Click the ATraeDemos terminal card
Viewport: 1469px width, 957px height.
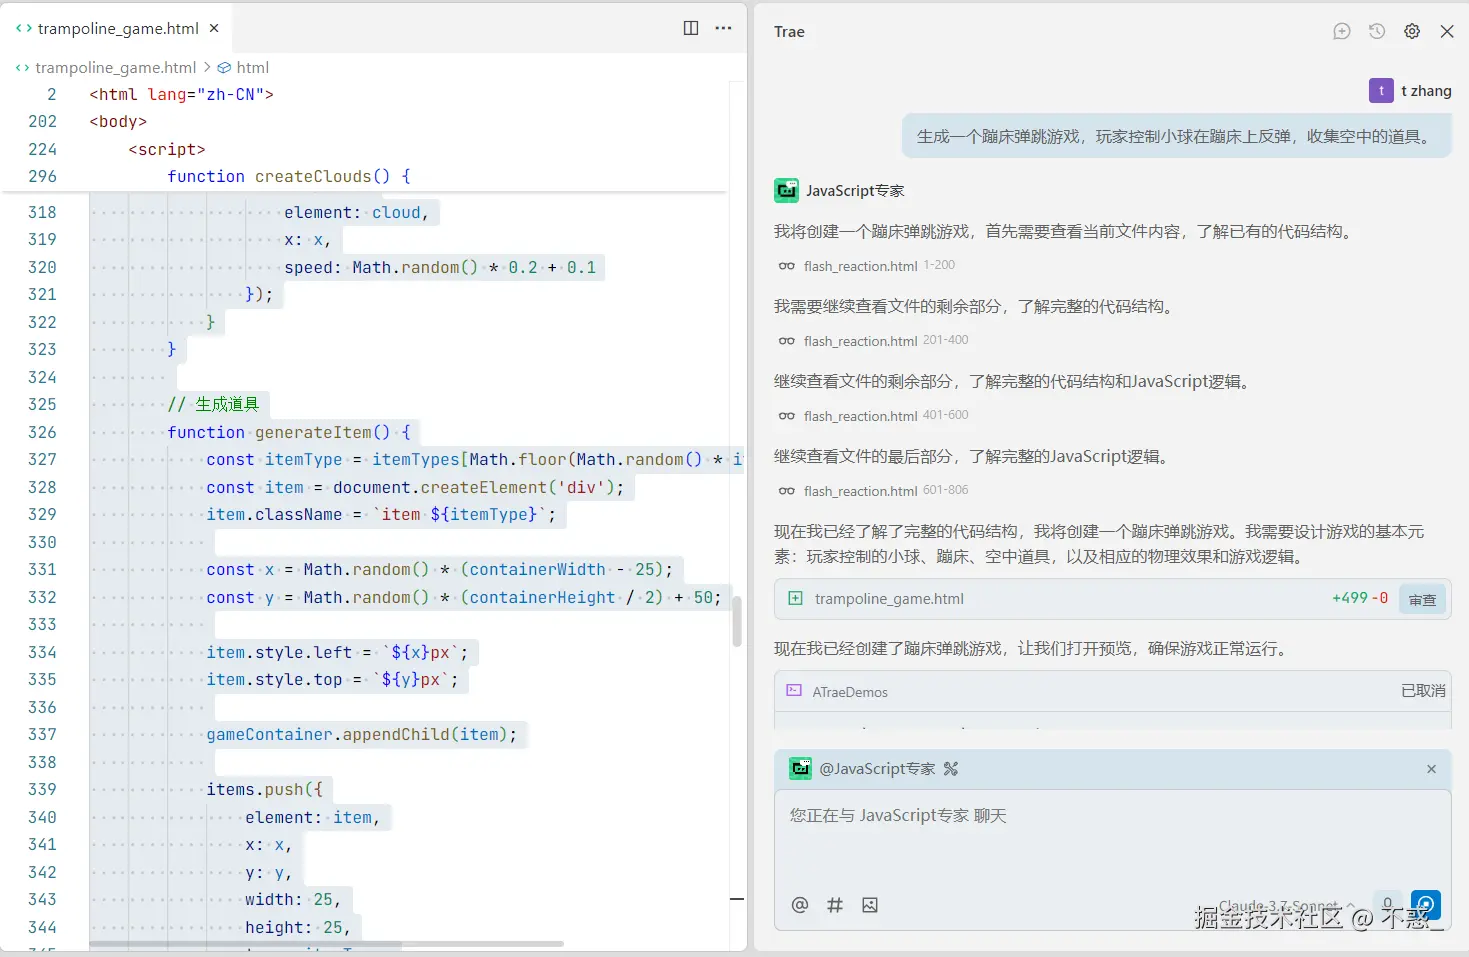click(x=1112, y=691)
